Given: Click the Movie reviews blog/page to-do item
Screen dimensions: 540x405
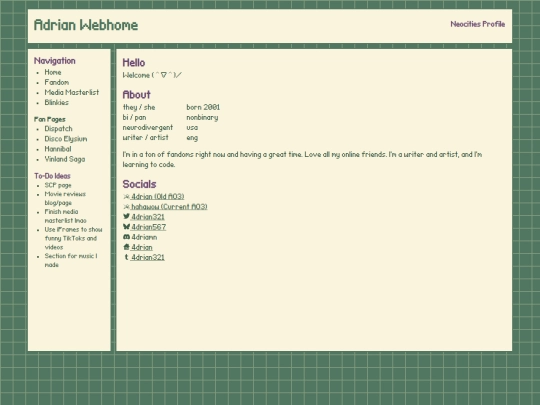Looking at the screenshot, I should tap(65, 198).
